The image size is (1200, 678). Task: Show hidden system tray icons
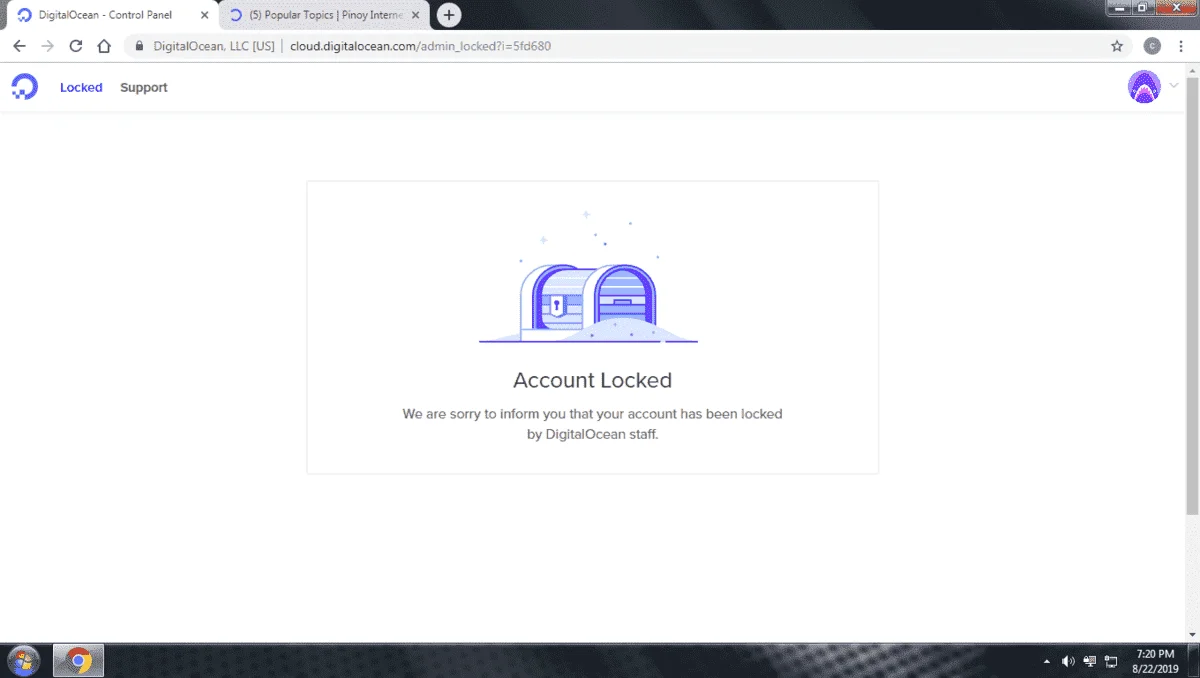[x=1047, y=661]
